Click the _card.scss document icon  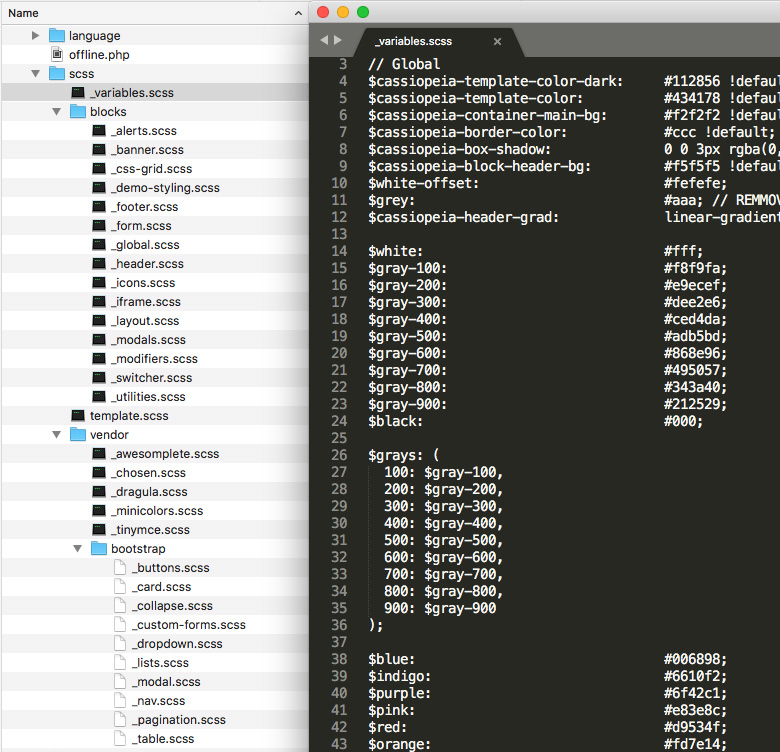click(120, 586)
